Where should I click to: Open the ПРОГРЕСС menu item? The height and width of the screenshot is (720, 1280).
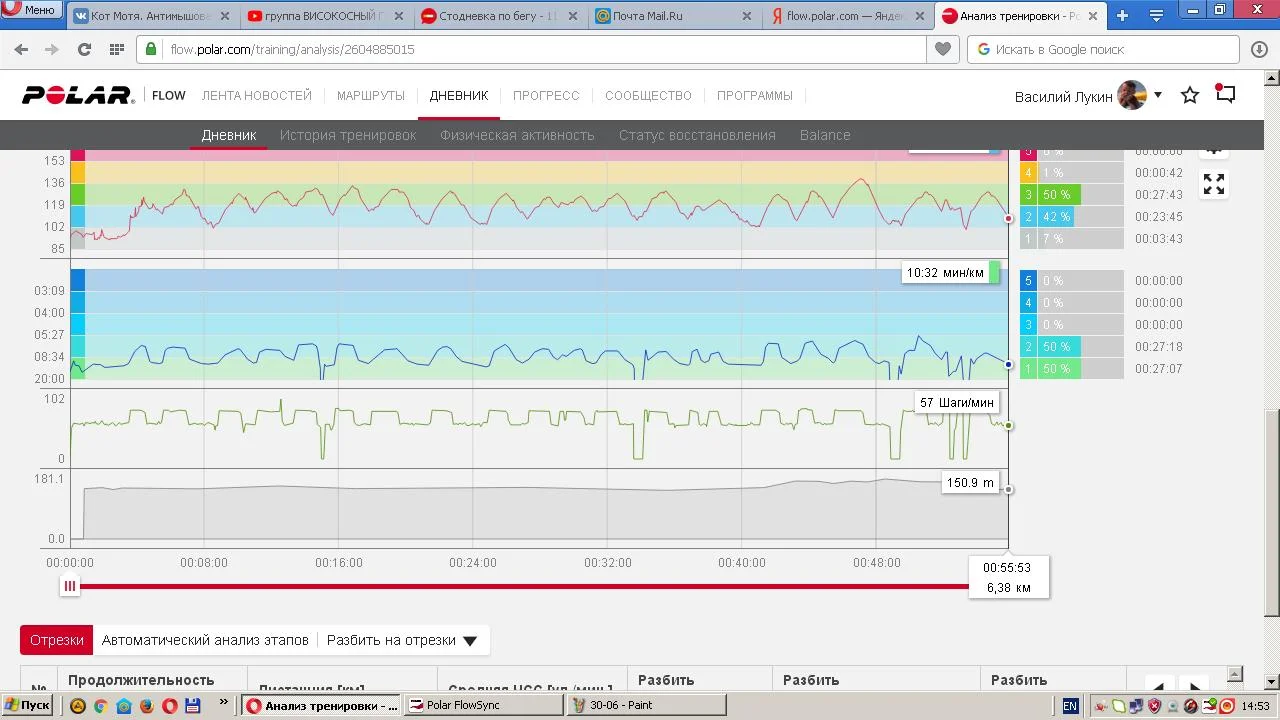(x=546, y=96)
